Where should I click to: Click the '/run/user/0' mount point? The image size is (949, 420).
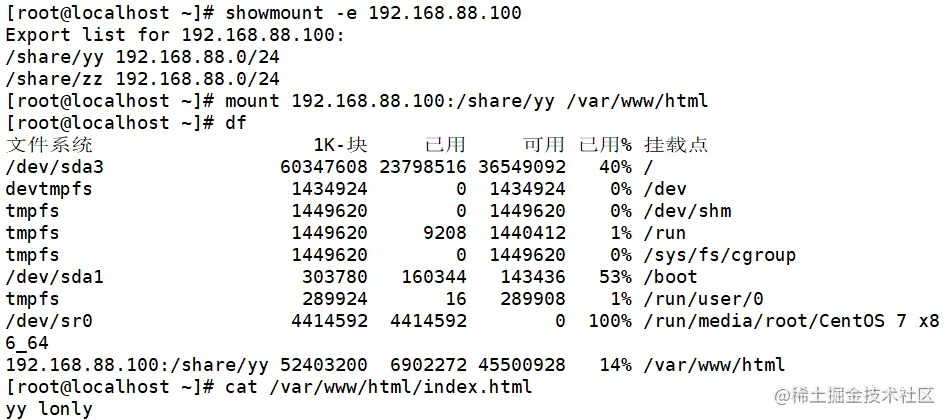[x=703, y=299]
